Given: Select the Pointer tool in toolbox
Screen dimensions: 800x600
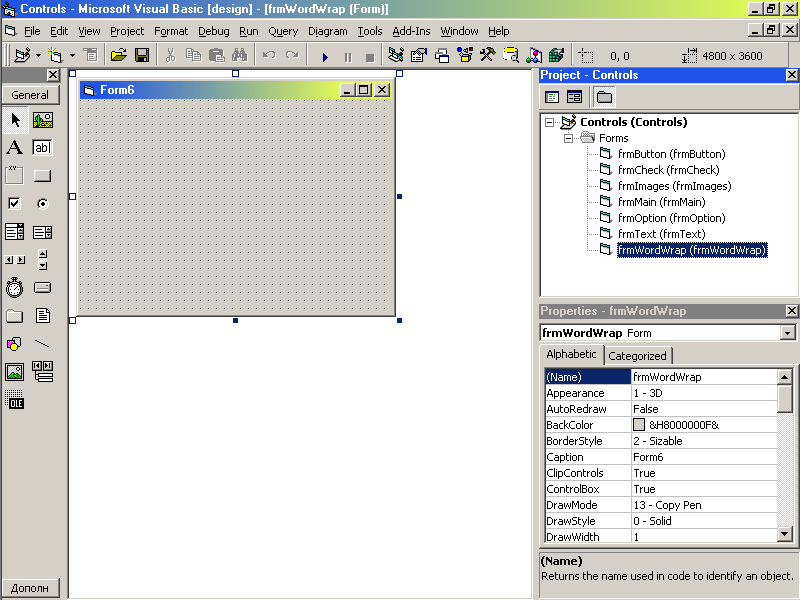Looking at the screenshot, I should (15, 120).
